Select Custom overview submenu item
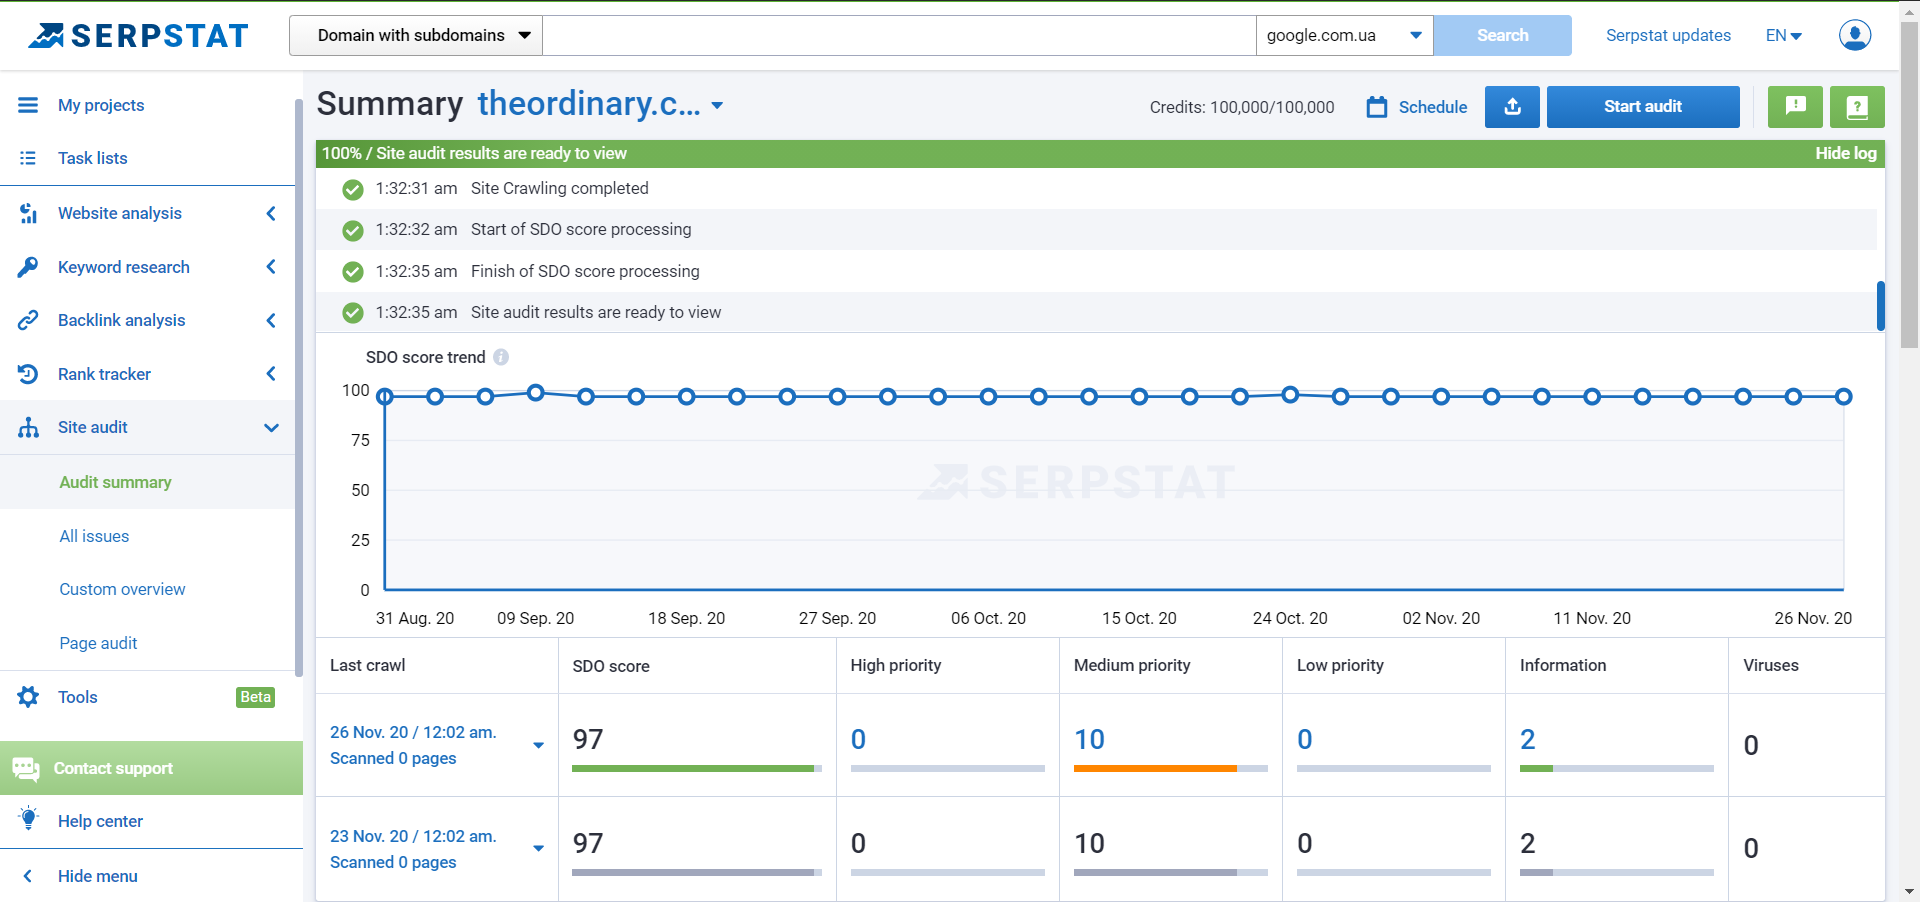Screen dimensions: 1920x902 pyautogui.click(x=122, y=589)
